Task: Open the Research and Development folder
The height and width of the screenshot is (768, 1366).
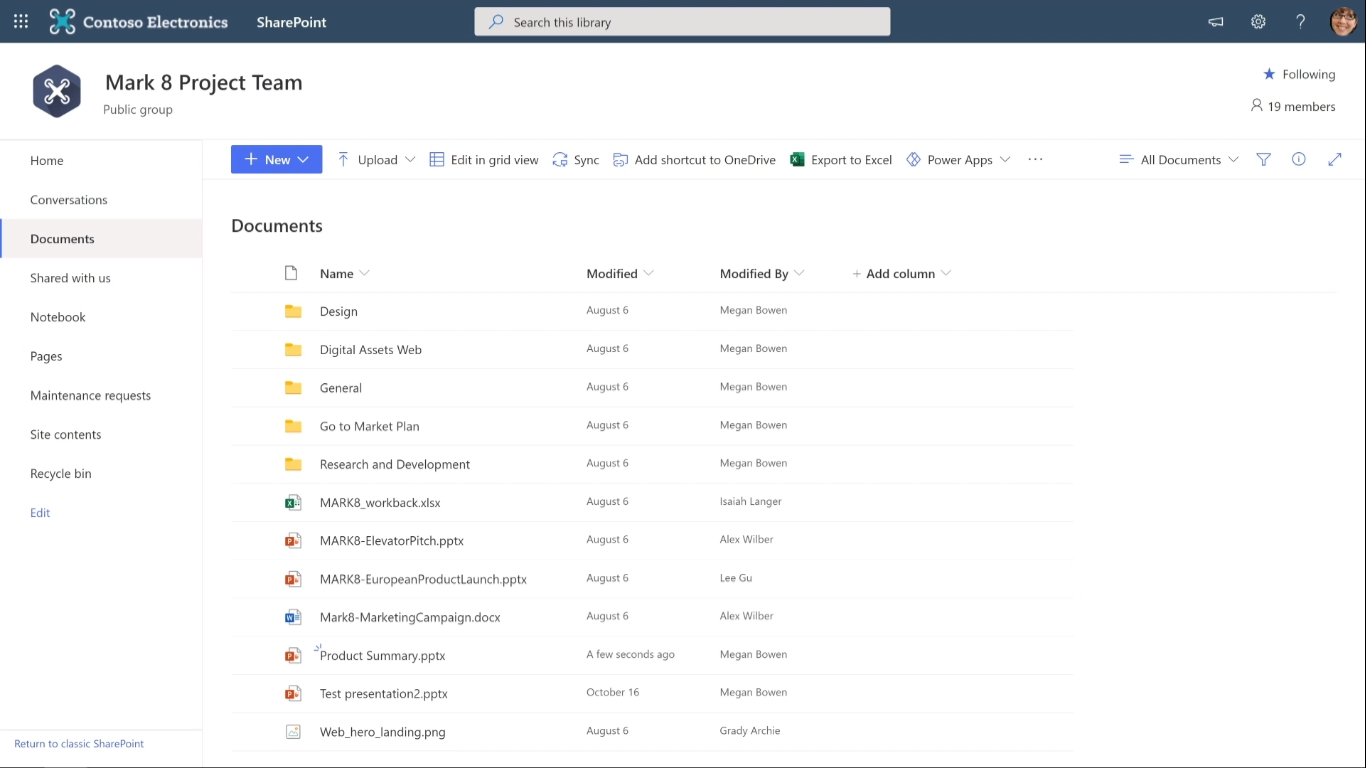Action: coord(394,464)
